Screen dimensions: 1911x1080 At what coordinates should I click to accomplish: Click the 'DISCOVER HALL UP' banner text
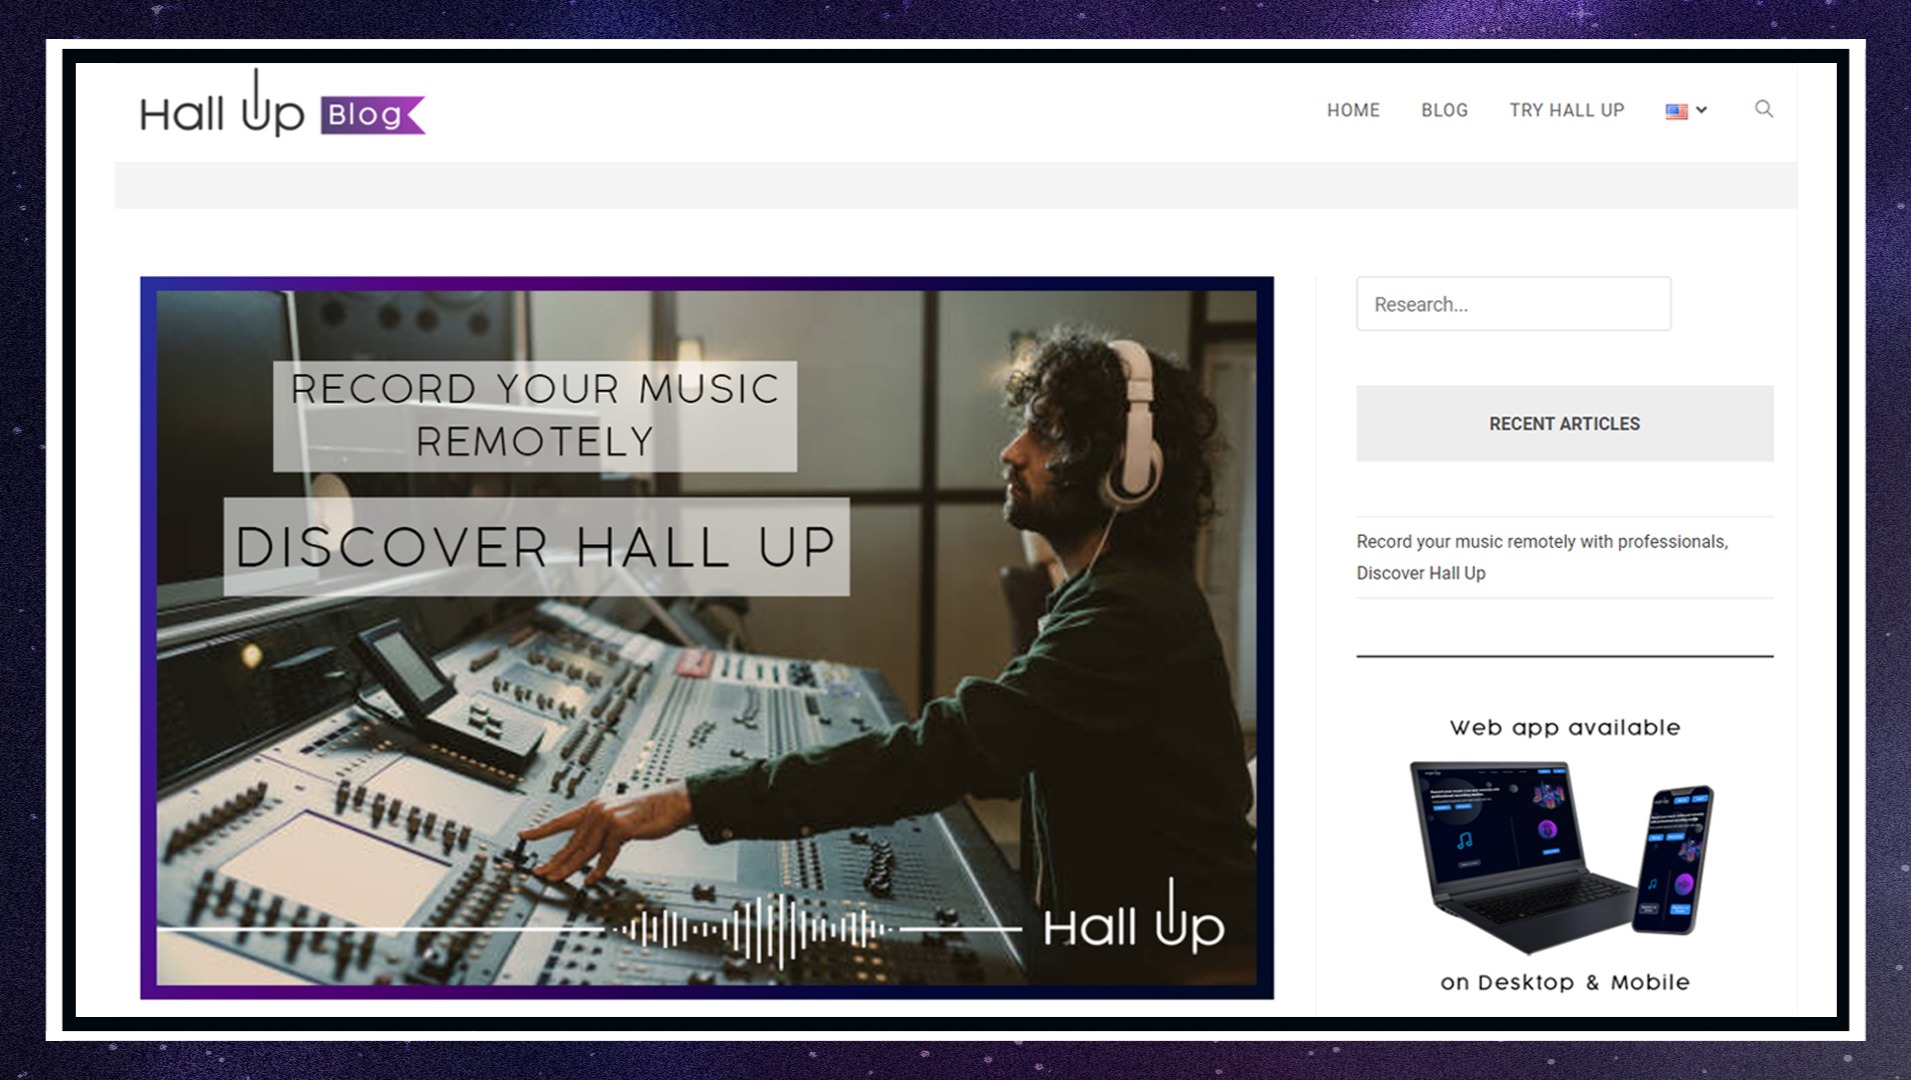(x=536, y=547)
